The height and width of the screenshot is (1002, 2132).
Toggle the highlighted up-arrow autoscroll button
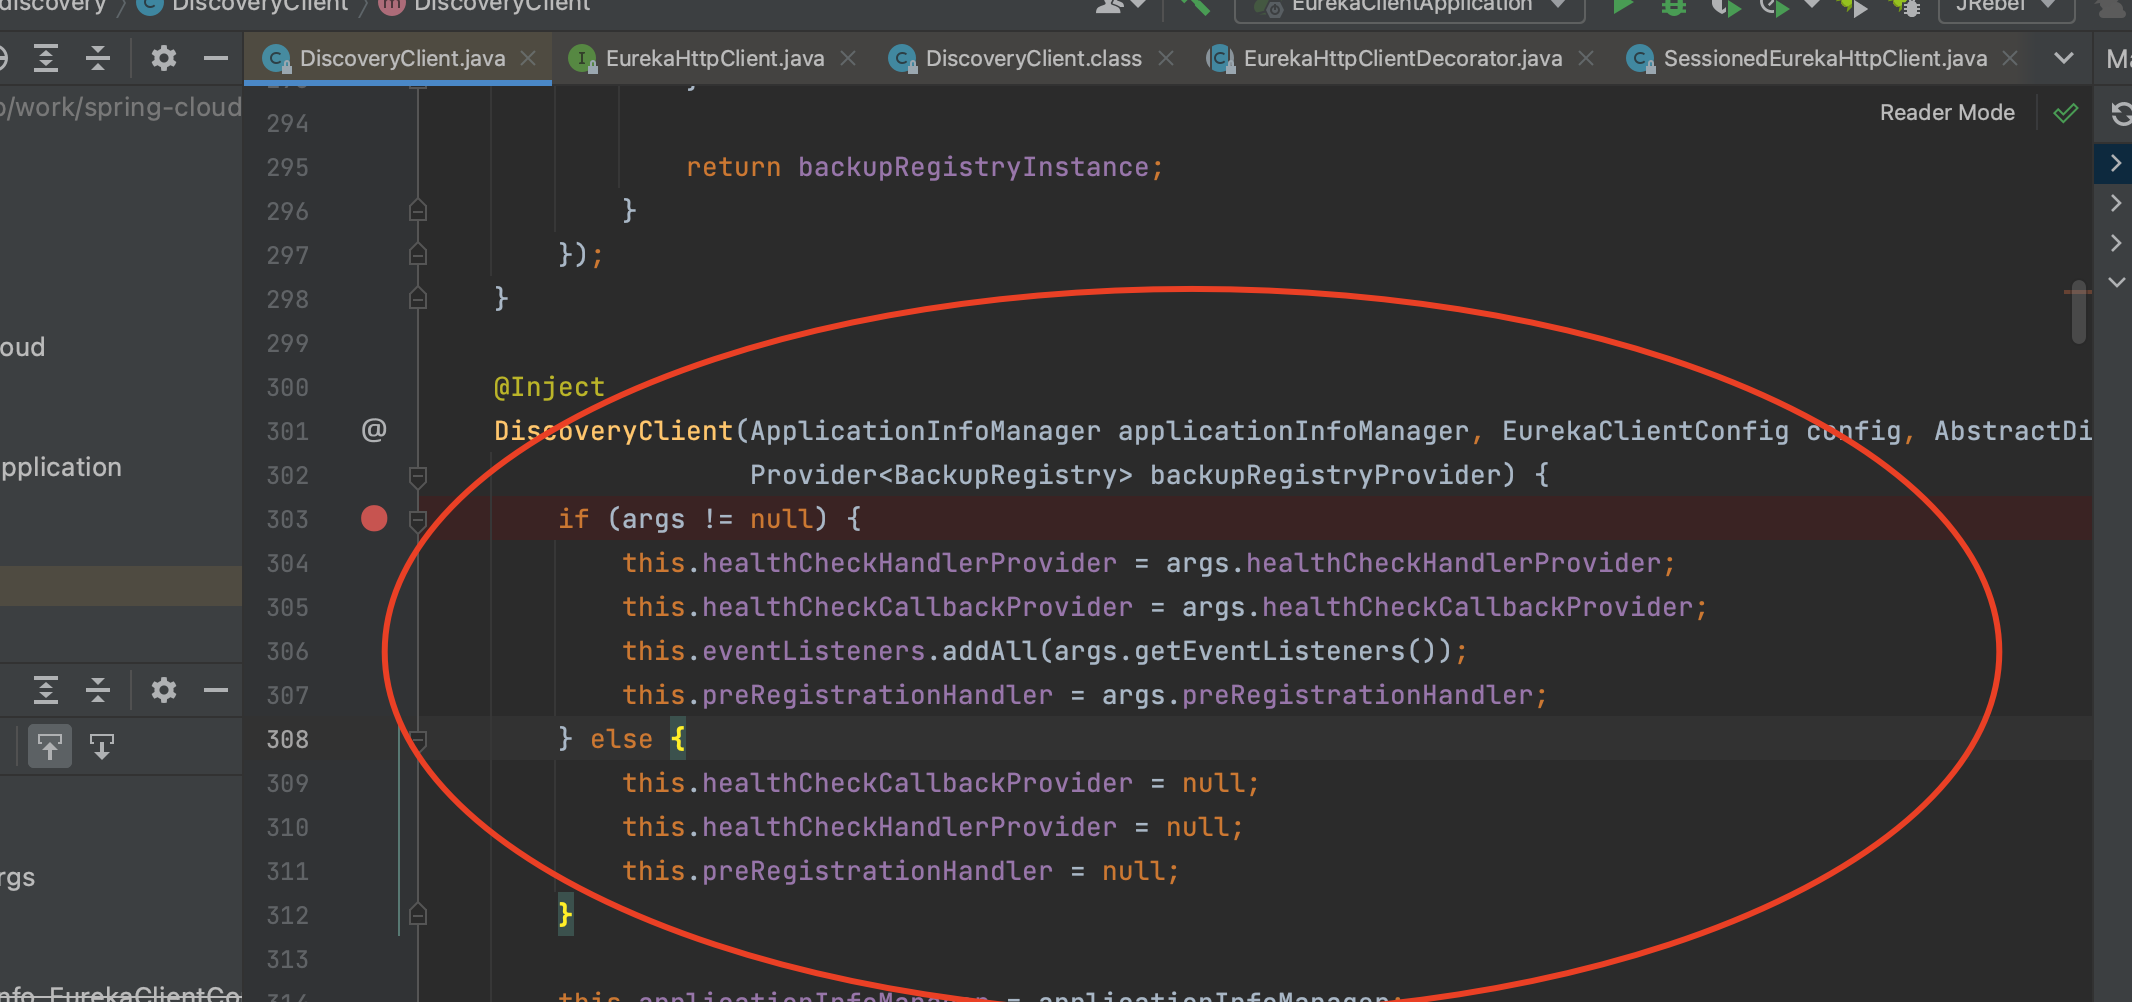(x=50, y=746)
